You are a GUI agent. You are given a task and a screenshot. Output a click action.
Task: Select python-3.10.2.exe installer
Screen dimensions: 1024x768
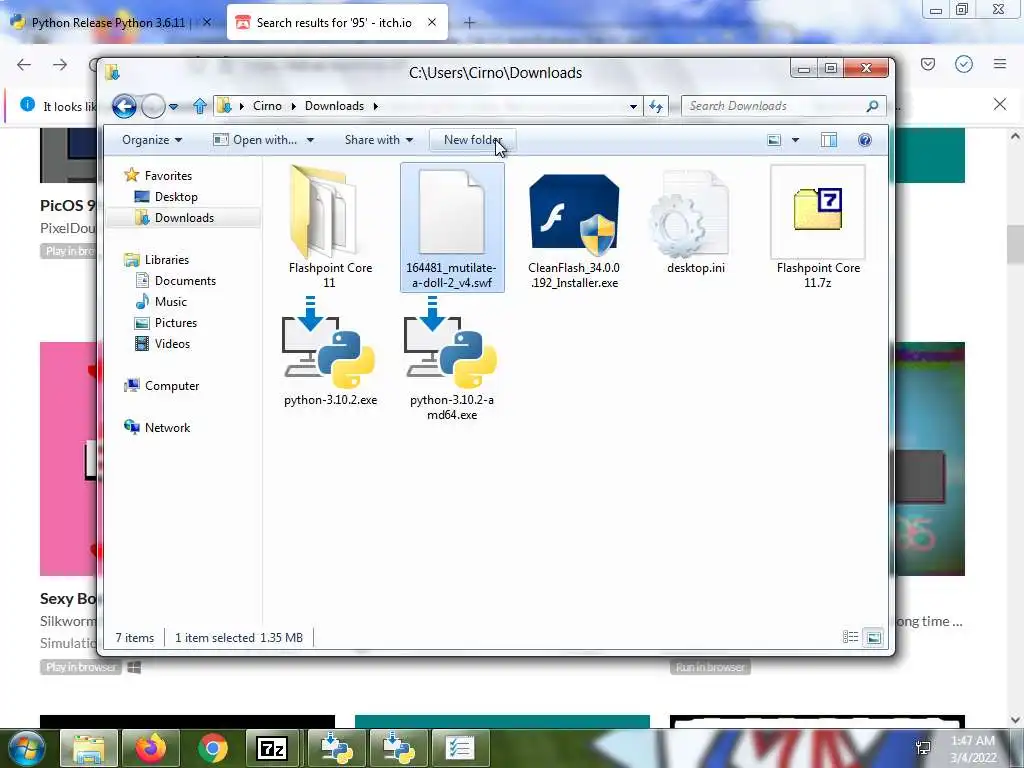(330, 351)
